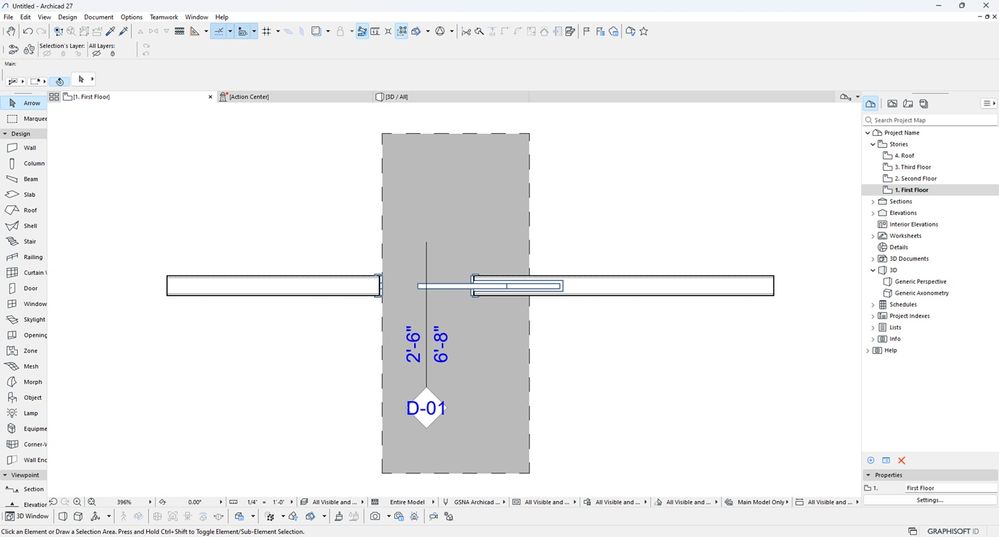This screenshot has width=999, height=537.
Task: Toggle the quick selection button under Main
Action: pos(60,82)
